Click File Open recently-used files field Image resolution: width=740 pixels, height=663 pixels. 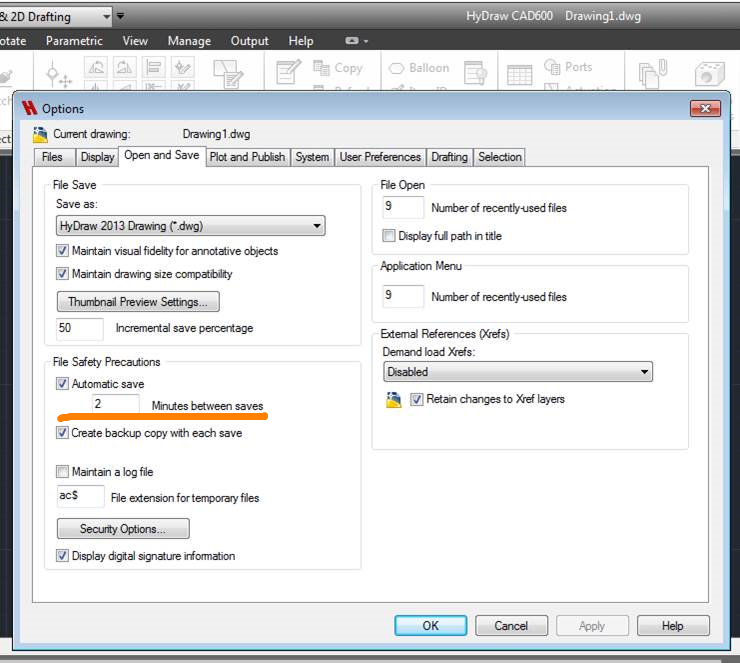click(404, 207)
